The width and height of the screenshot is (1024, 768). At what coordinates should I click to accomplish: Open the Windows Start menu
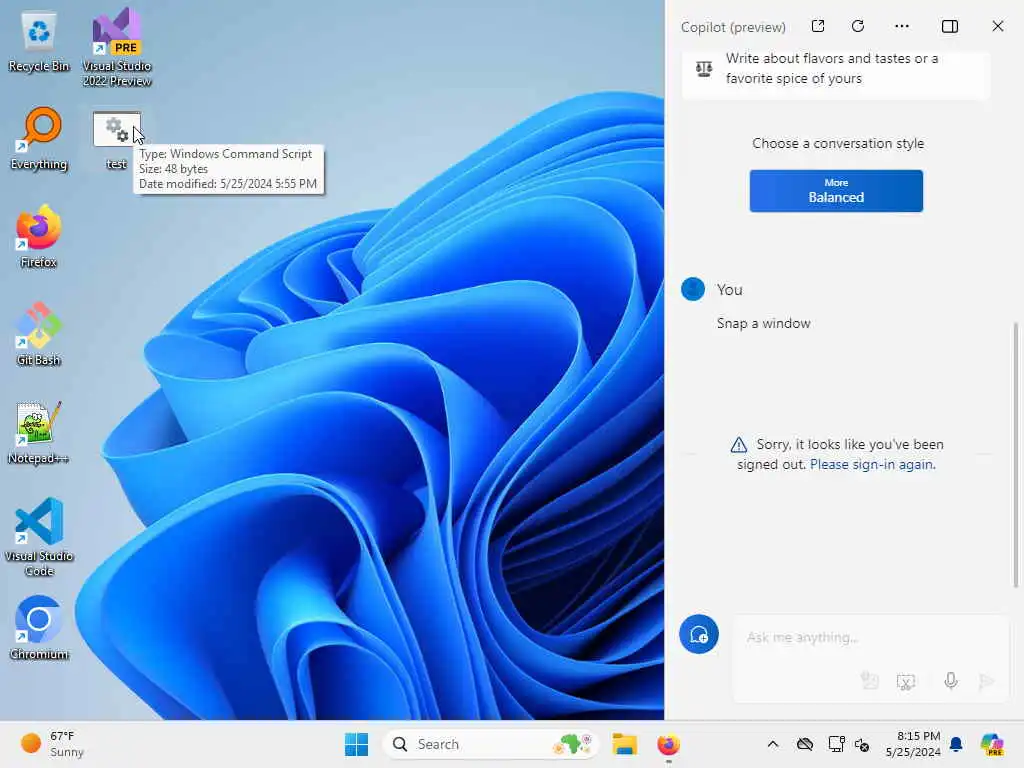[356, 744]
